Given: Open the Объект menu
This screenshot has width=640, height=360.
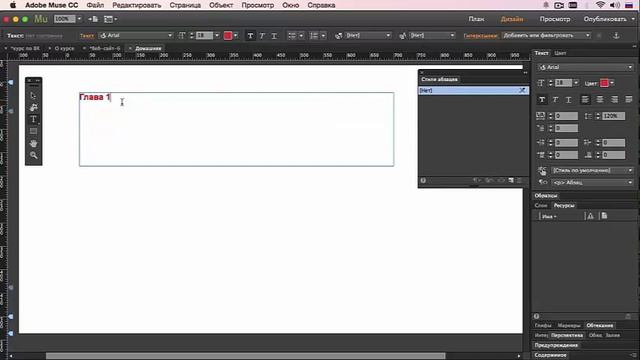Looking at the screenshot, I should 221,5.
